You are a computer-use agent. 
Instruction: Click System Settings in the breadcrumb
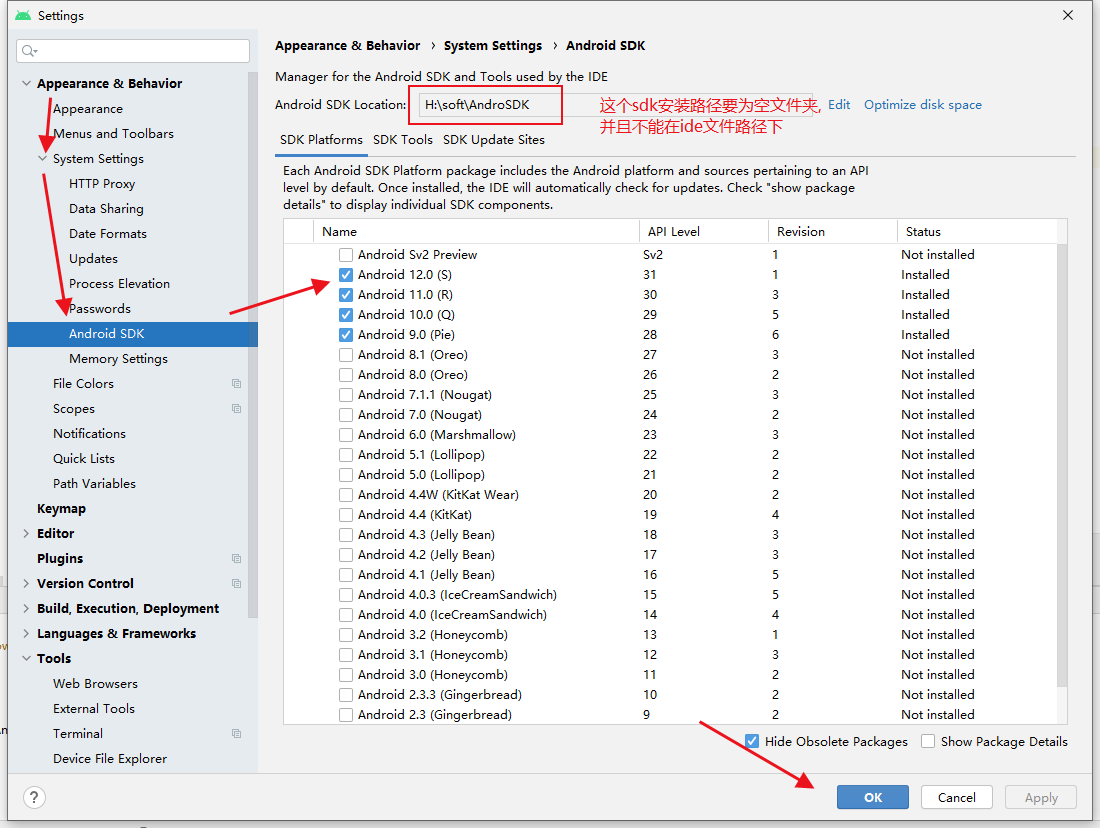492,46
